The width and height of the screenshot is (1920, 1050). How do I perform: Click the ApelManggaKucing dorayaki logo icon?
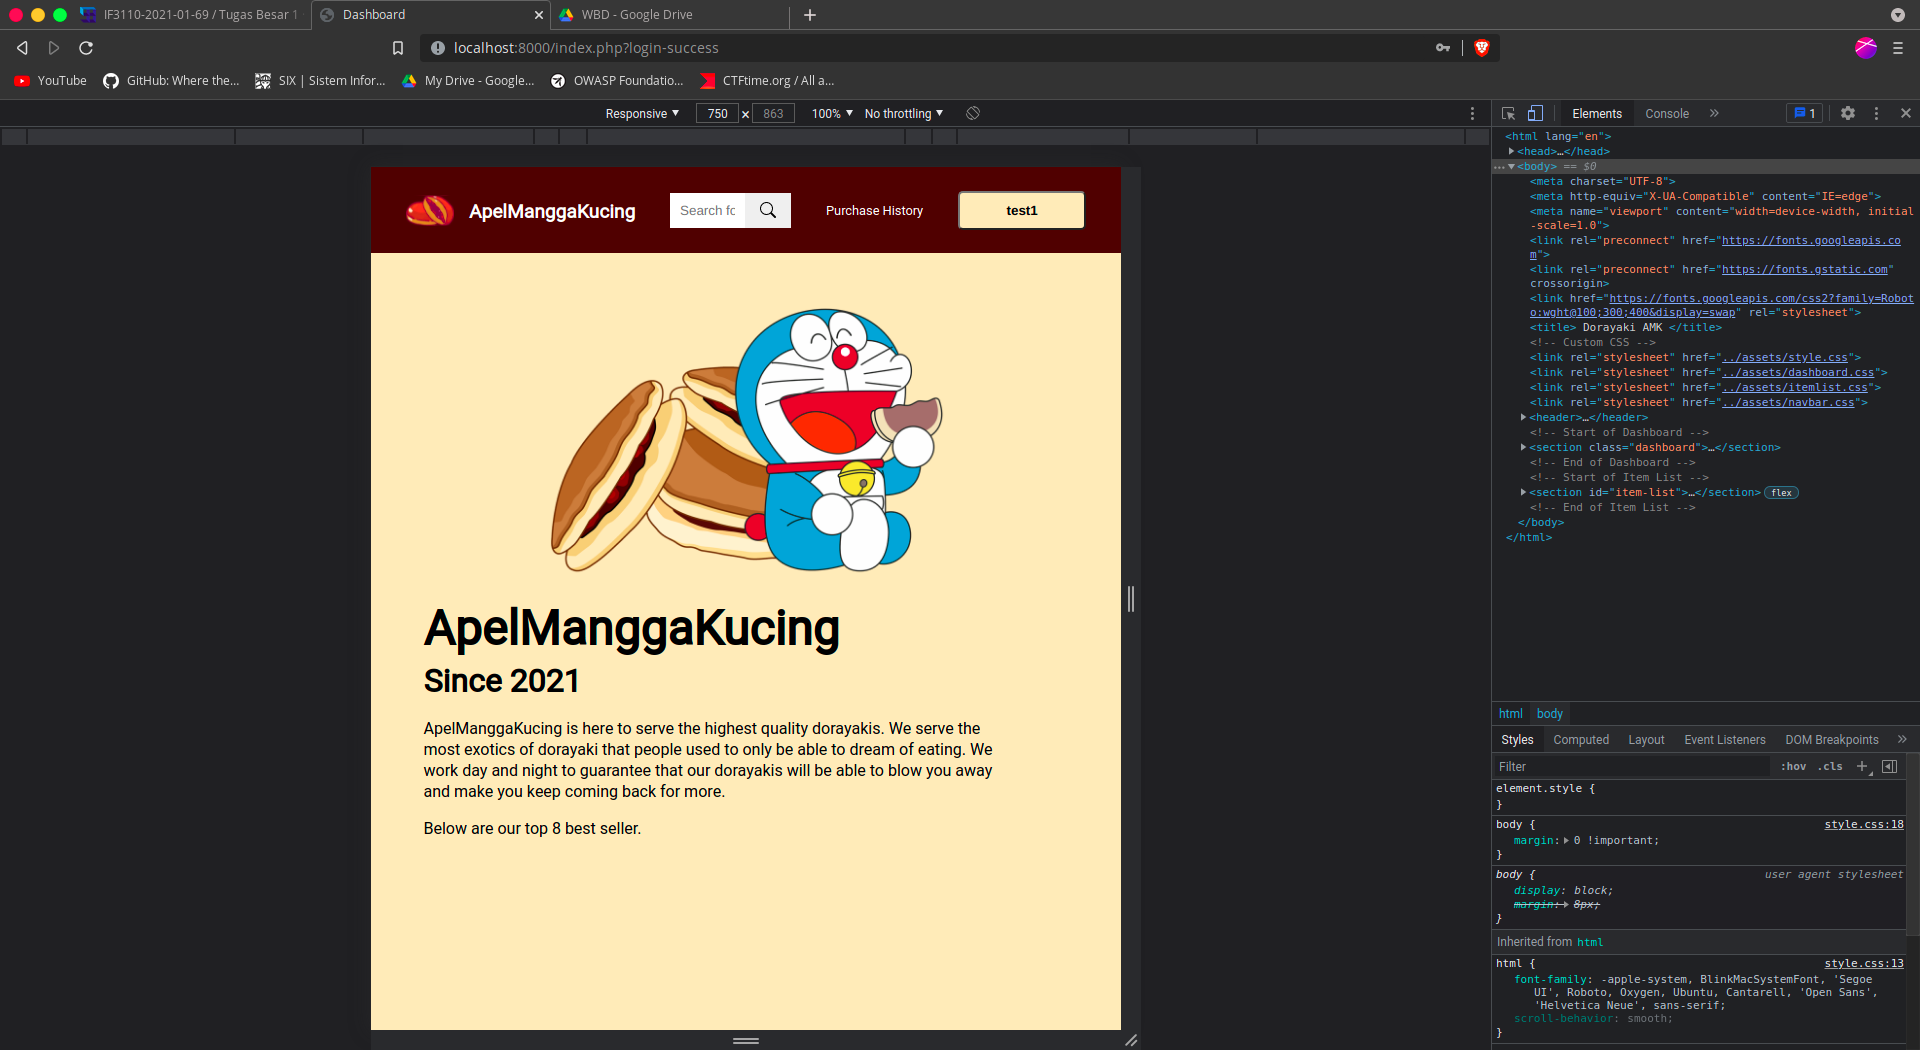pyautogui.click(x=430, y=211)
